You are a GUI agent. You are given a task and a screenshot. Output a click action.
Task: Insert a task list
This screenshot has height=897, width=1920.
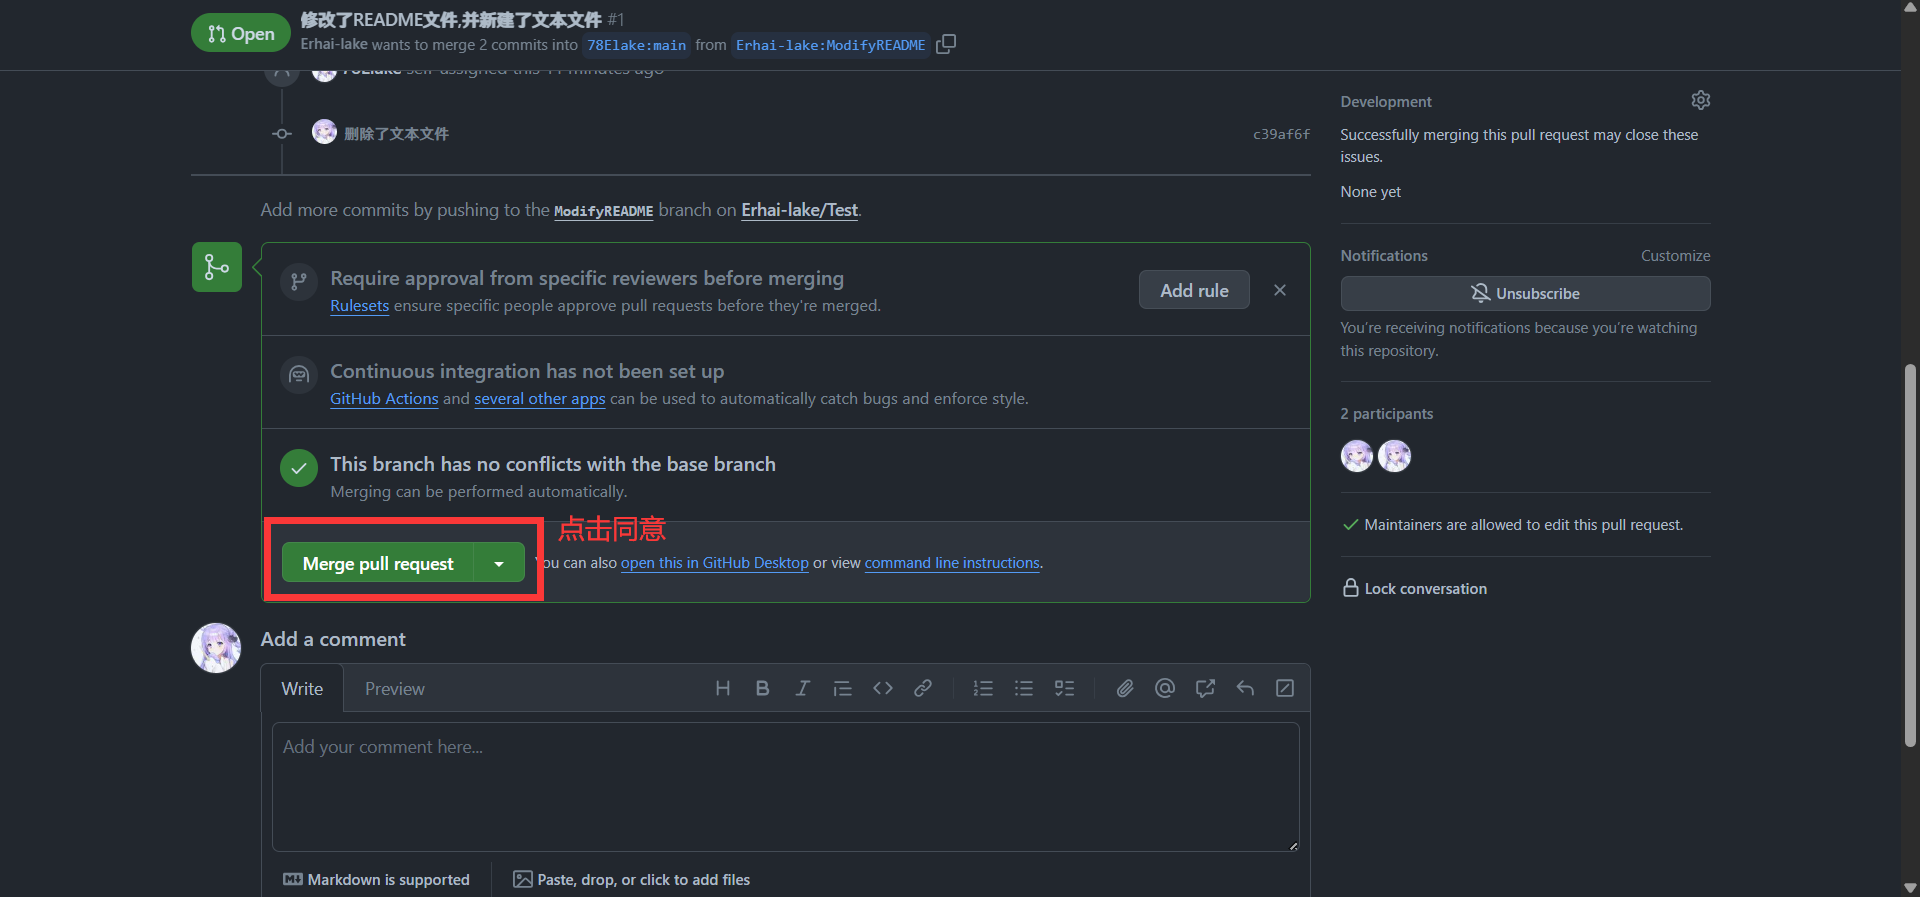(1064, 688)
